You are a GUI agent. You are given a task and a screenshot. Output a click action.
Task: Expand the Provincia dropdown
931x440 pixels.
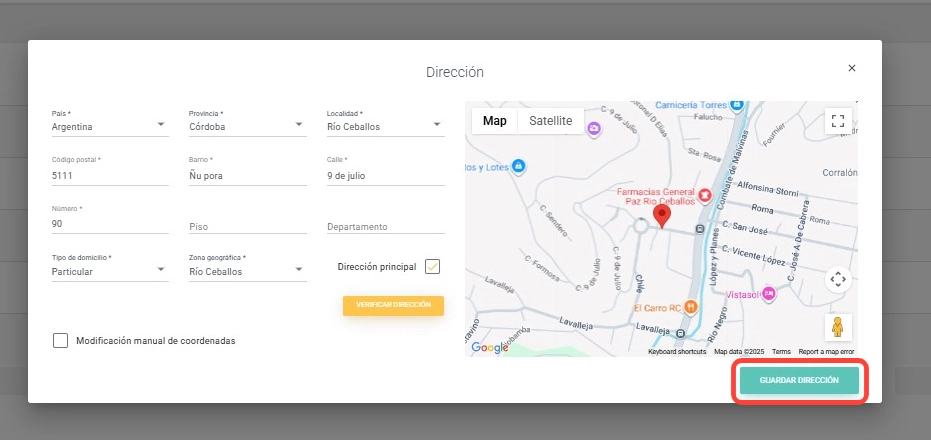click(247, 127)
